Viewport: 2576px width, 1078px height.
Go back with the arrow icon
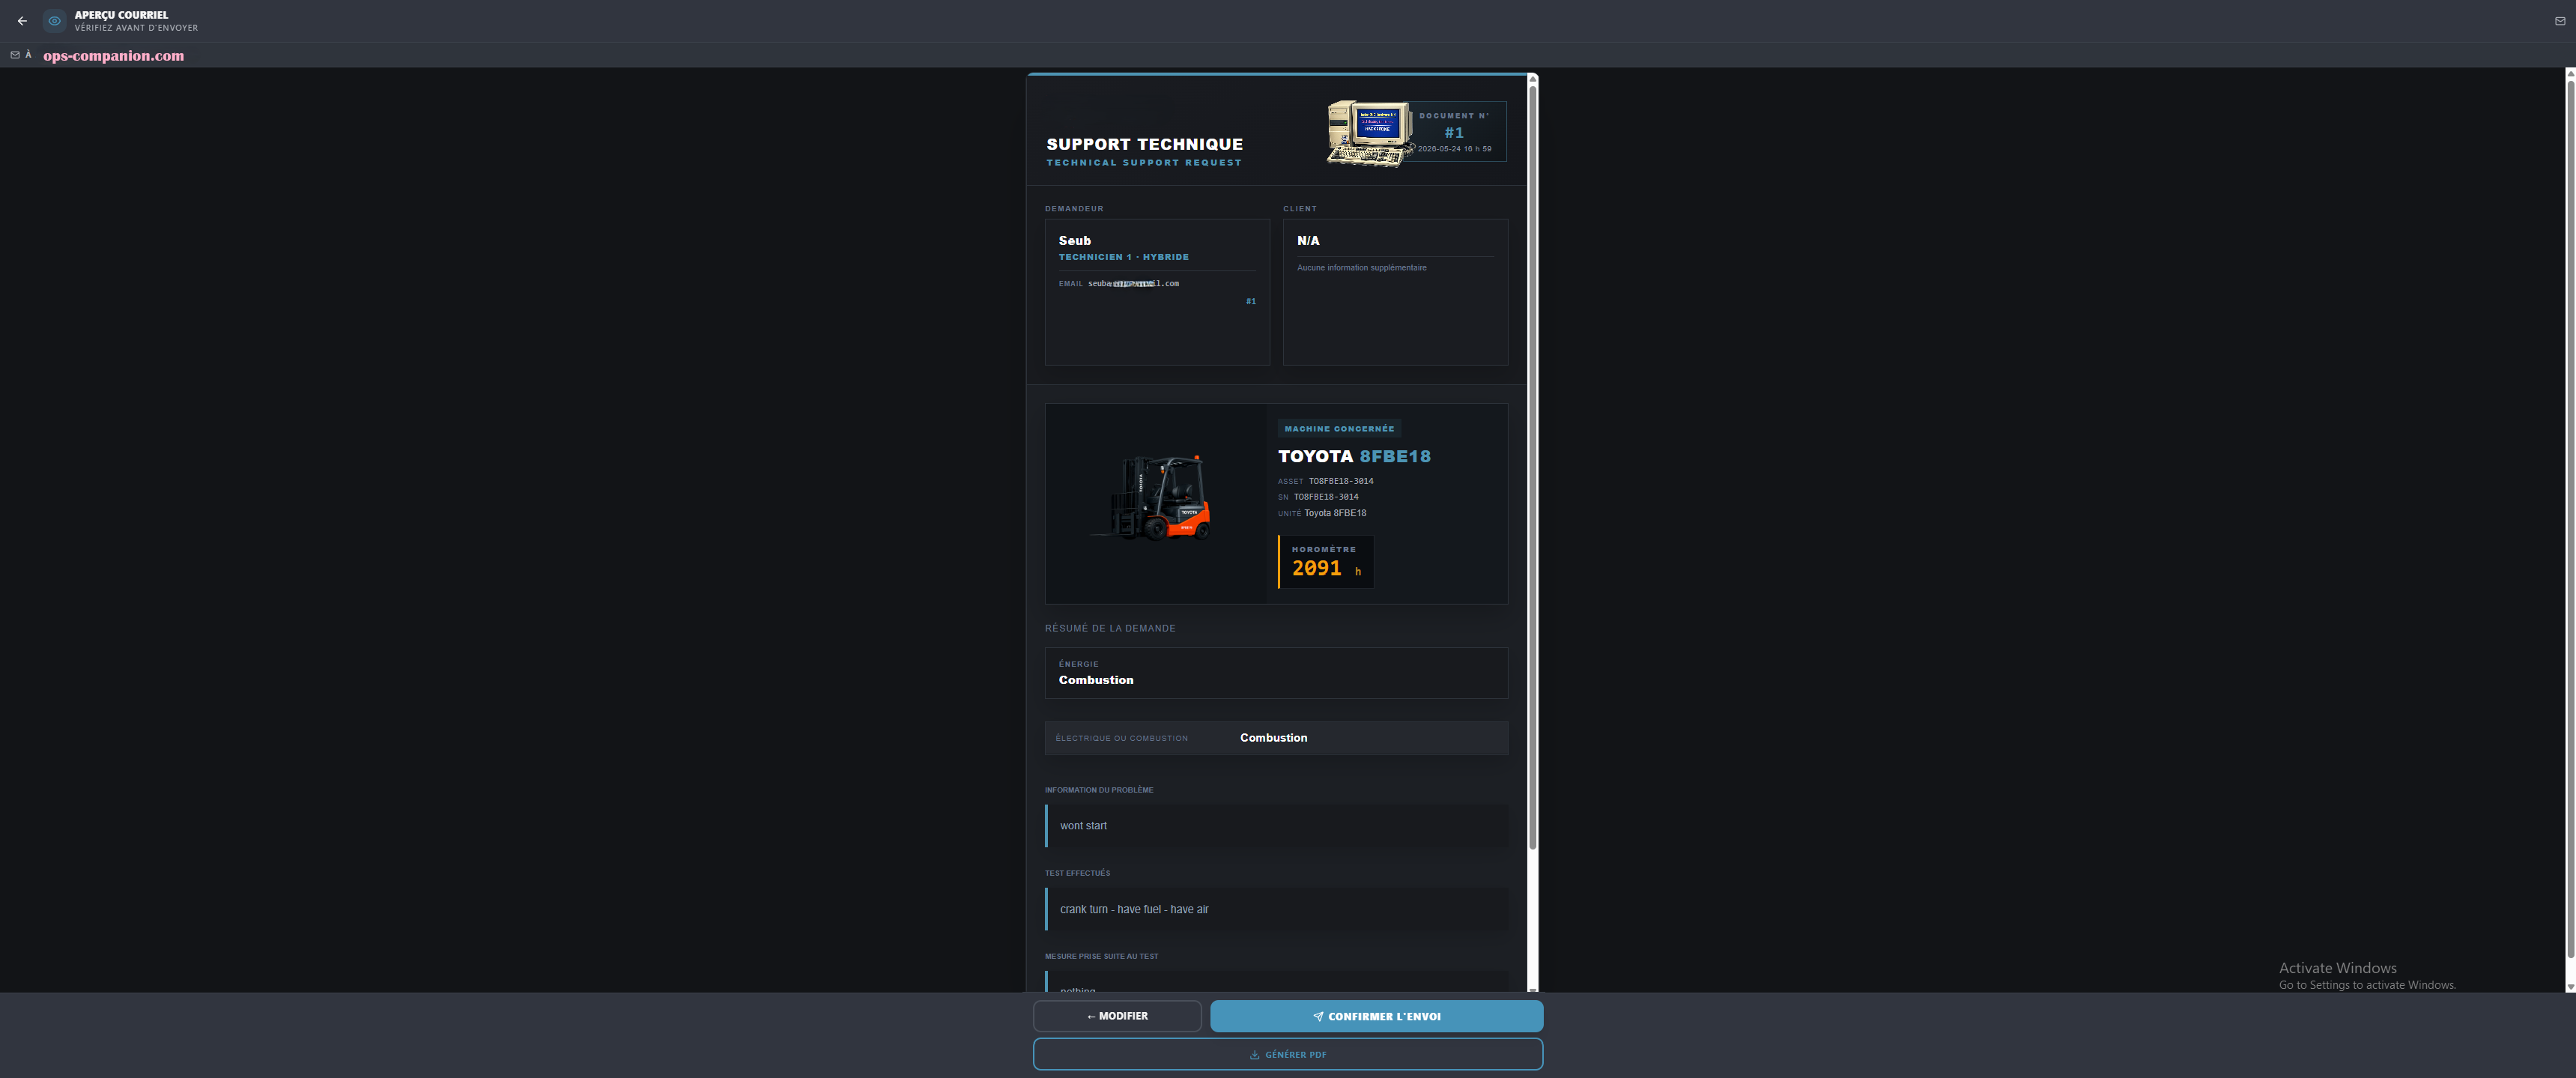click(x=22, y=21)
